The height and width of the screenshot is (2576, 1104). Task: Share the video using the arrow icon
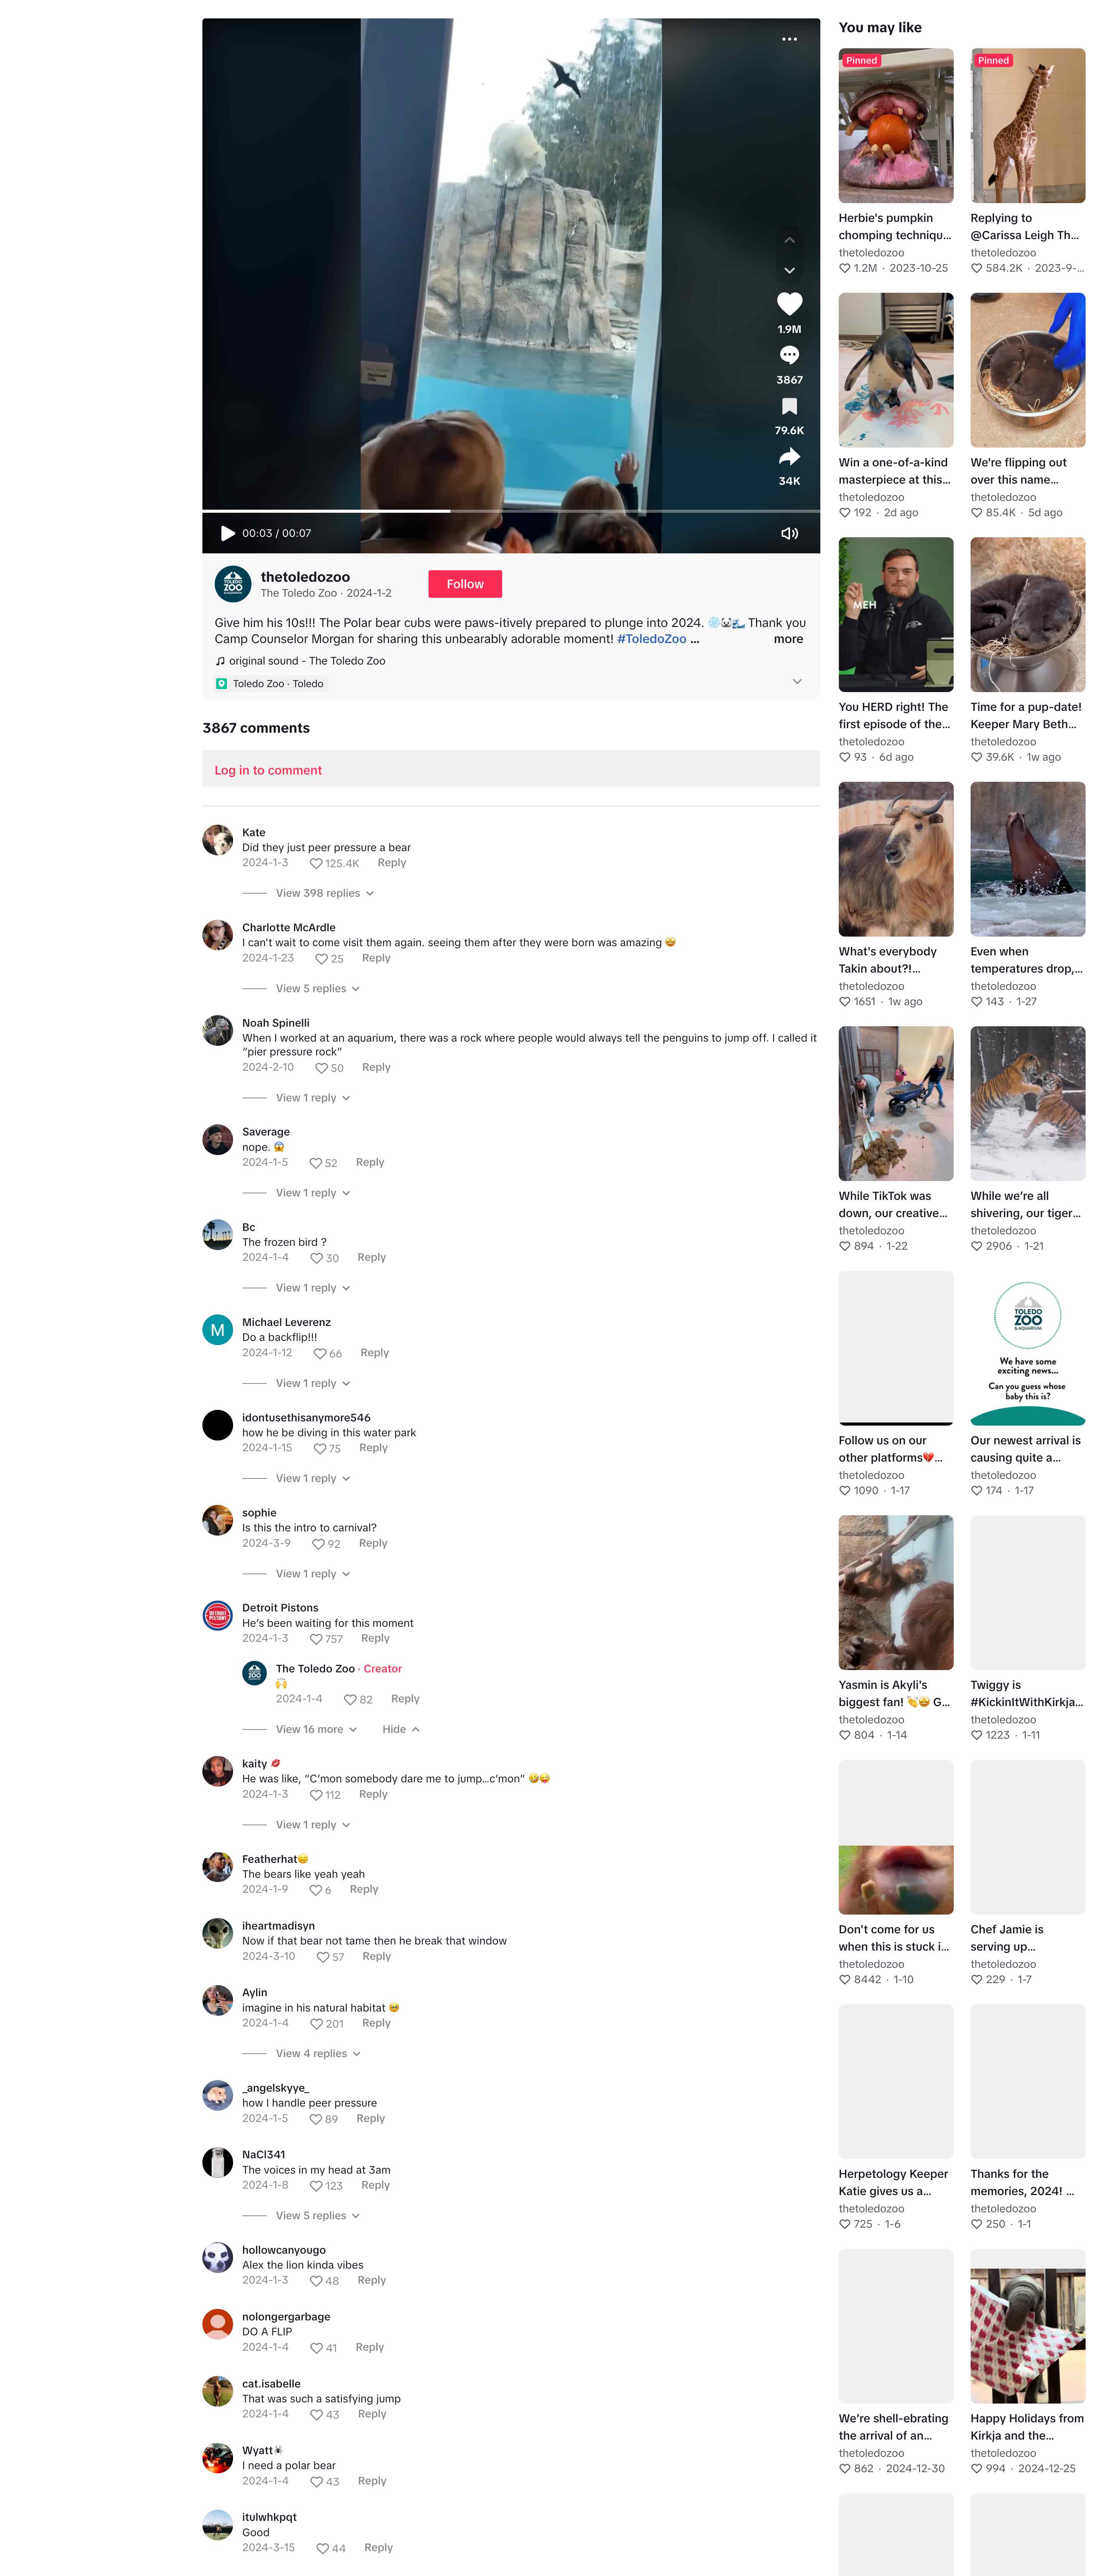(x=789, y=457)
